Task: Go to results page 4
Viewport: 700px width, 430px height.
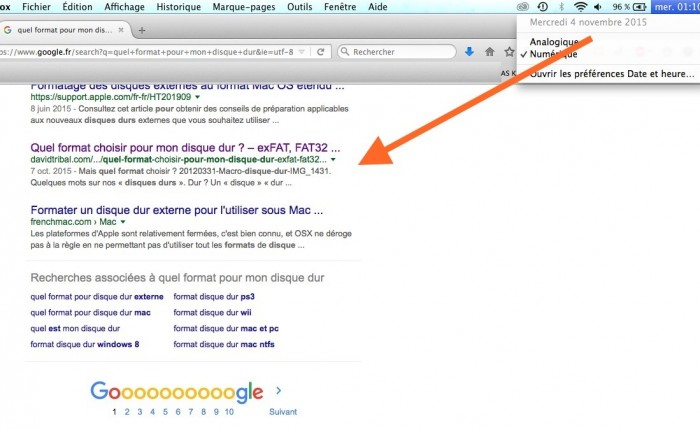Action: [152, 412]
